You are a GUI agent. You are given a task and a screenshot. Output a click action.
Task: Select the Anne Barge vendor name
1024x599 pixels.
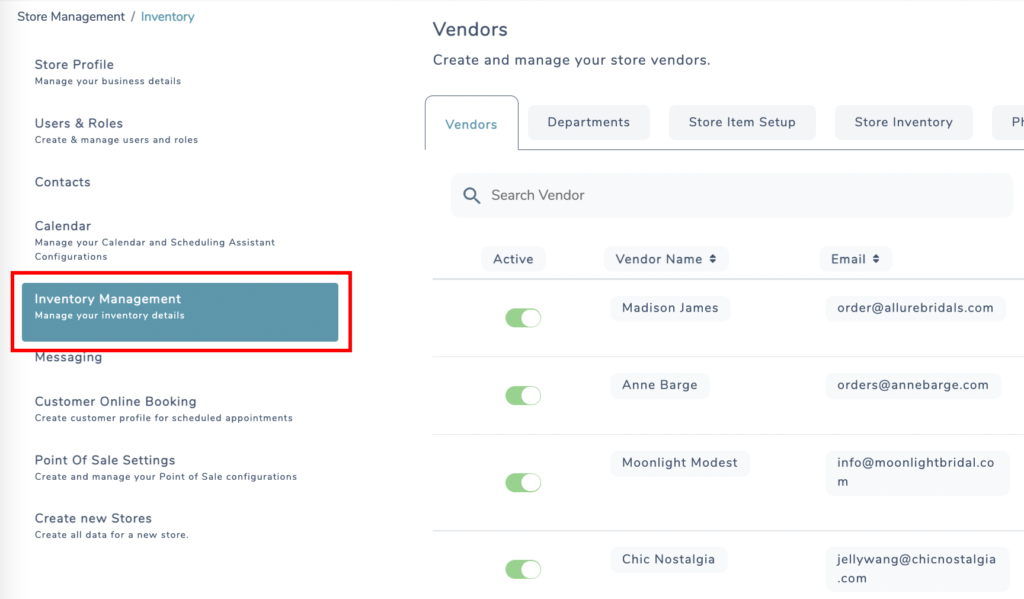pos(660,385)
